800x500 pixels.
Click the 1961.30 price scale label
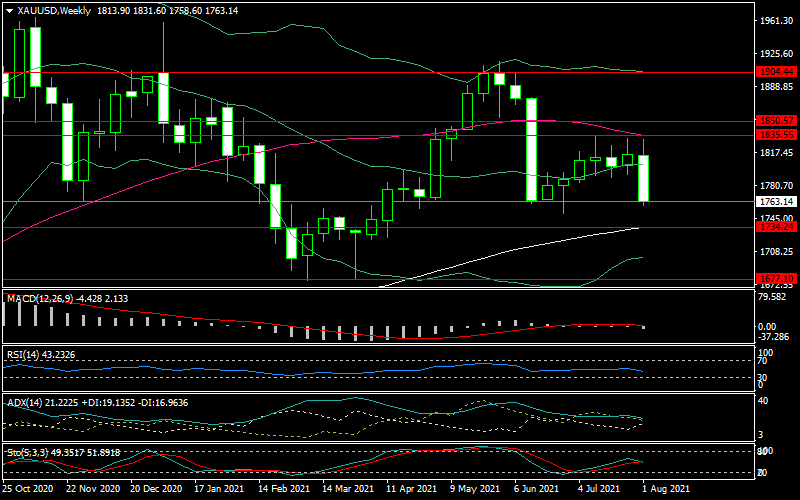tap(777, 21)
